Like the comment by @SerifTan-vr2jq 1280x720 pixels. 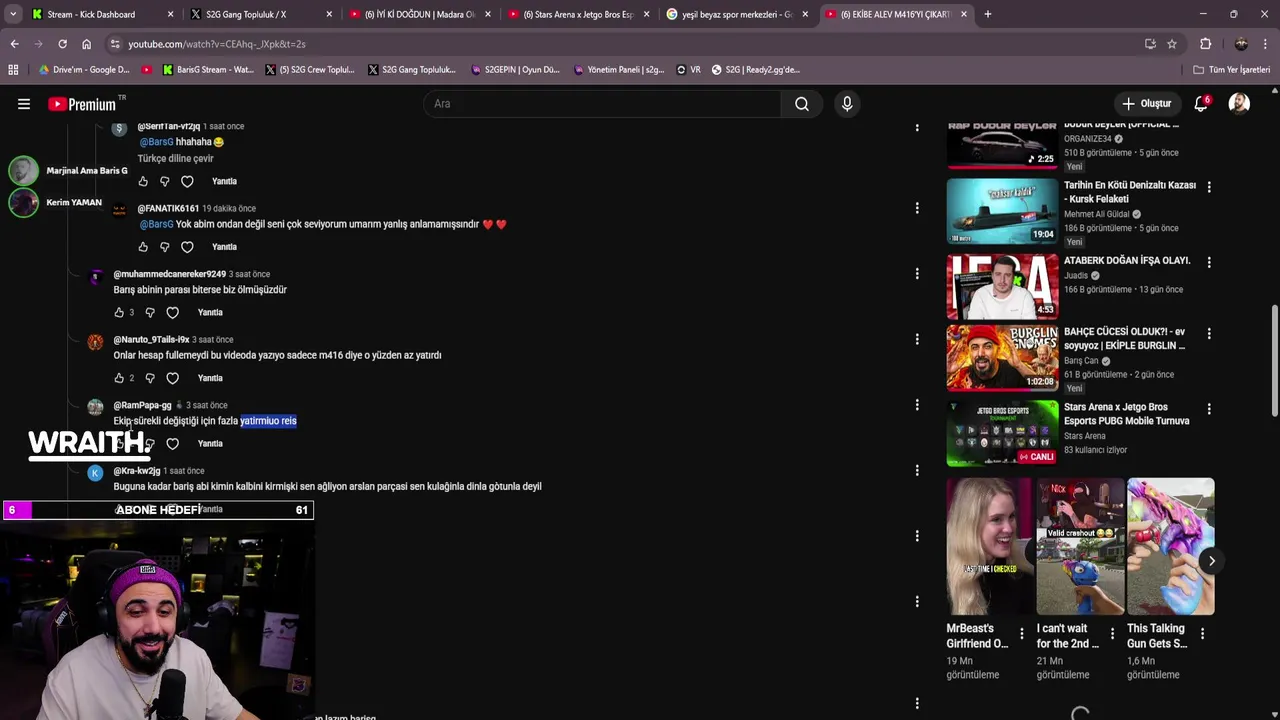(143, 181)
